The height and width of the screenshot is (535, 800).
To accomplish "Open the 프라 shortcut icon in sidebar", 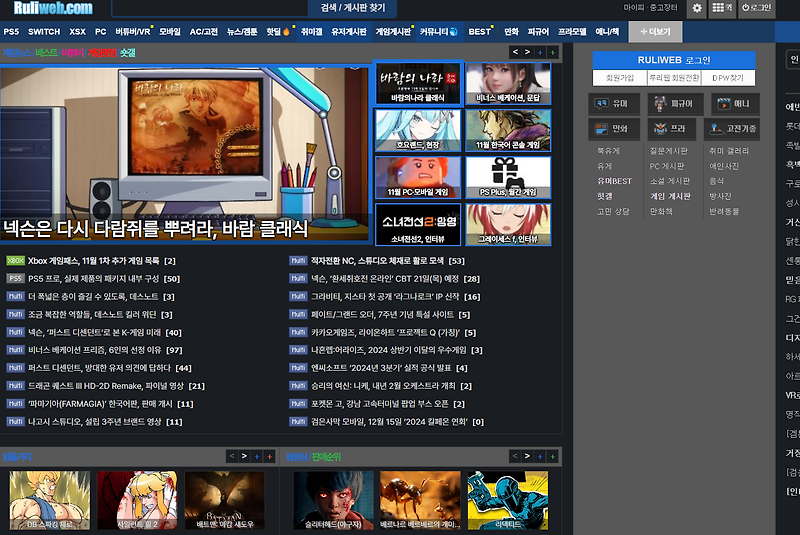I will pyautogui.click(x=670, y=129).
